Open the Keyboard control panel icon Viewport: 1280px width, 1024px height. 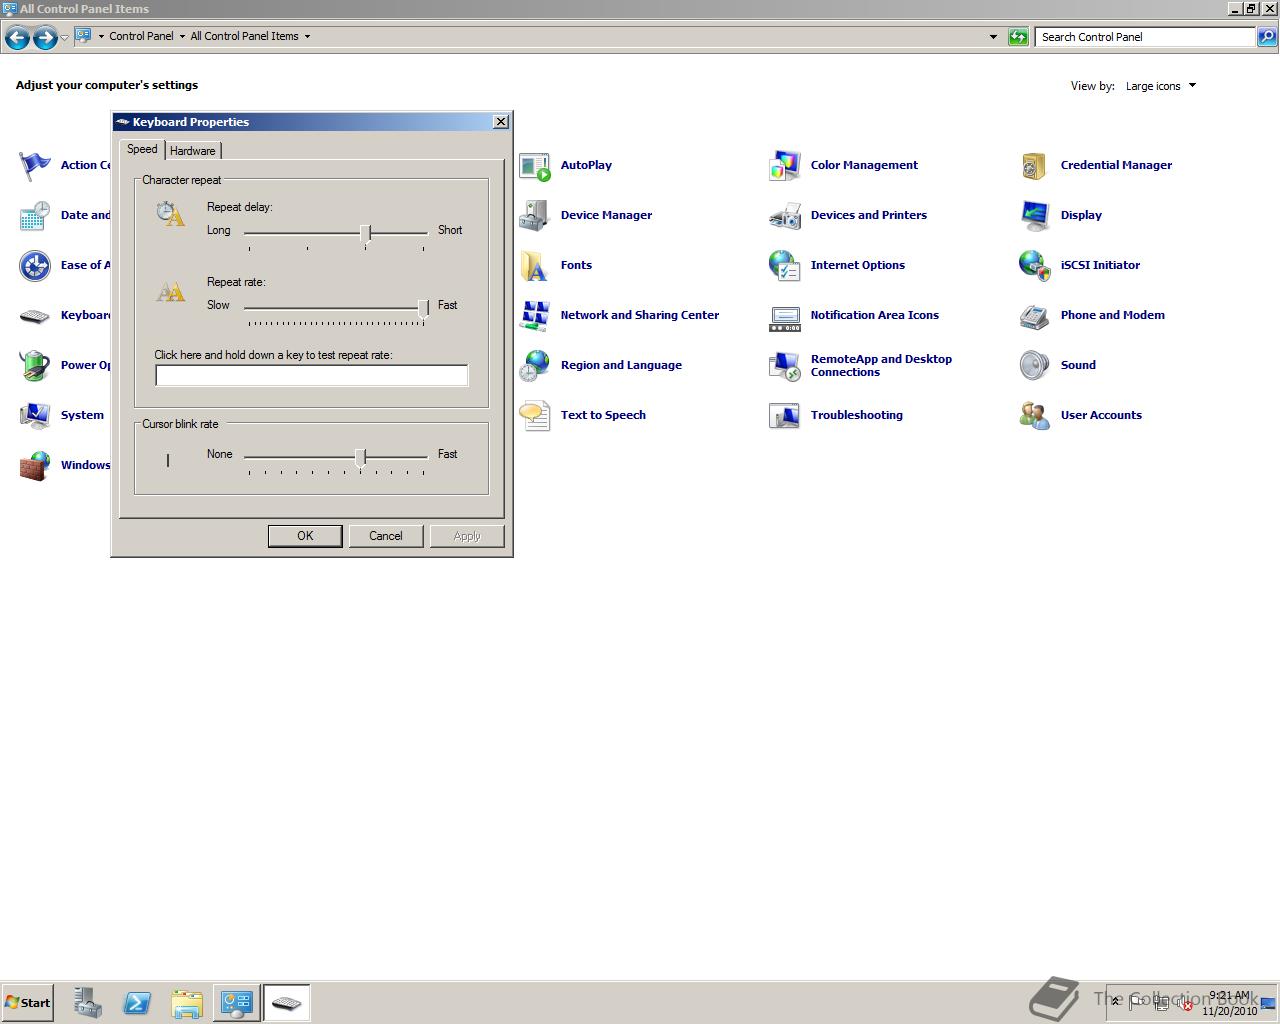(35, 316)
